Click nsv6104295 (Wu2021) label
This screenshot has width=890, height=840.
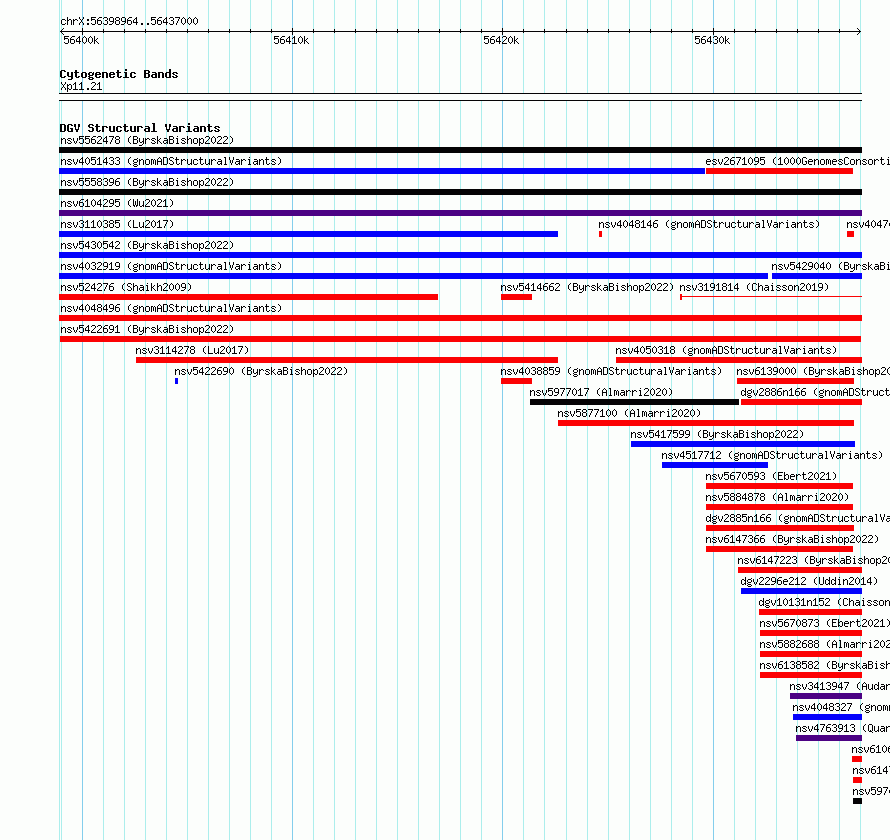117,203
